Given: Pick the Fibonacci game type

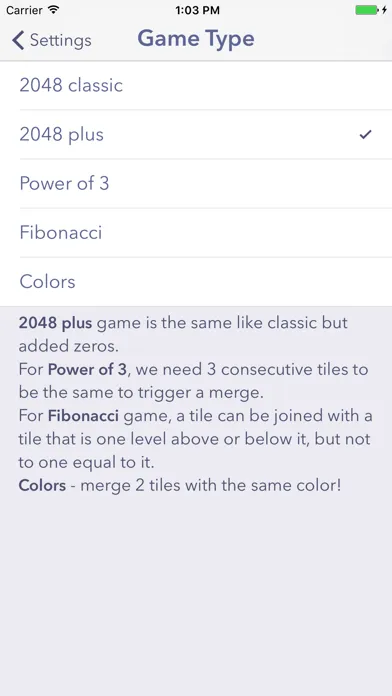Looking at the screenshot, I should 196,233.
